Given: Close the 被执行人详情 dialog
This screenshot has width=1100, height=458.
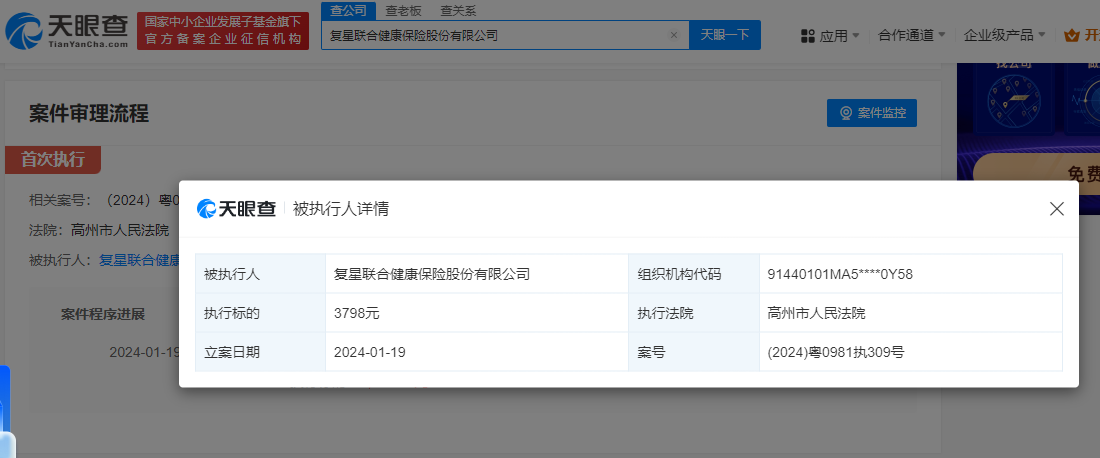Looking at the screenshot, I should tap(1057, 208).
